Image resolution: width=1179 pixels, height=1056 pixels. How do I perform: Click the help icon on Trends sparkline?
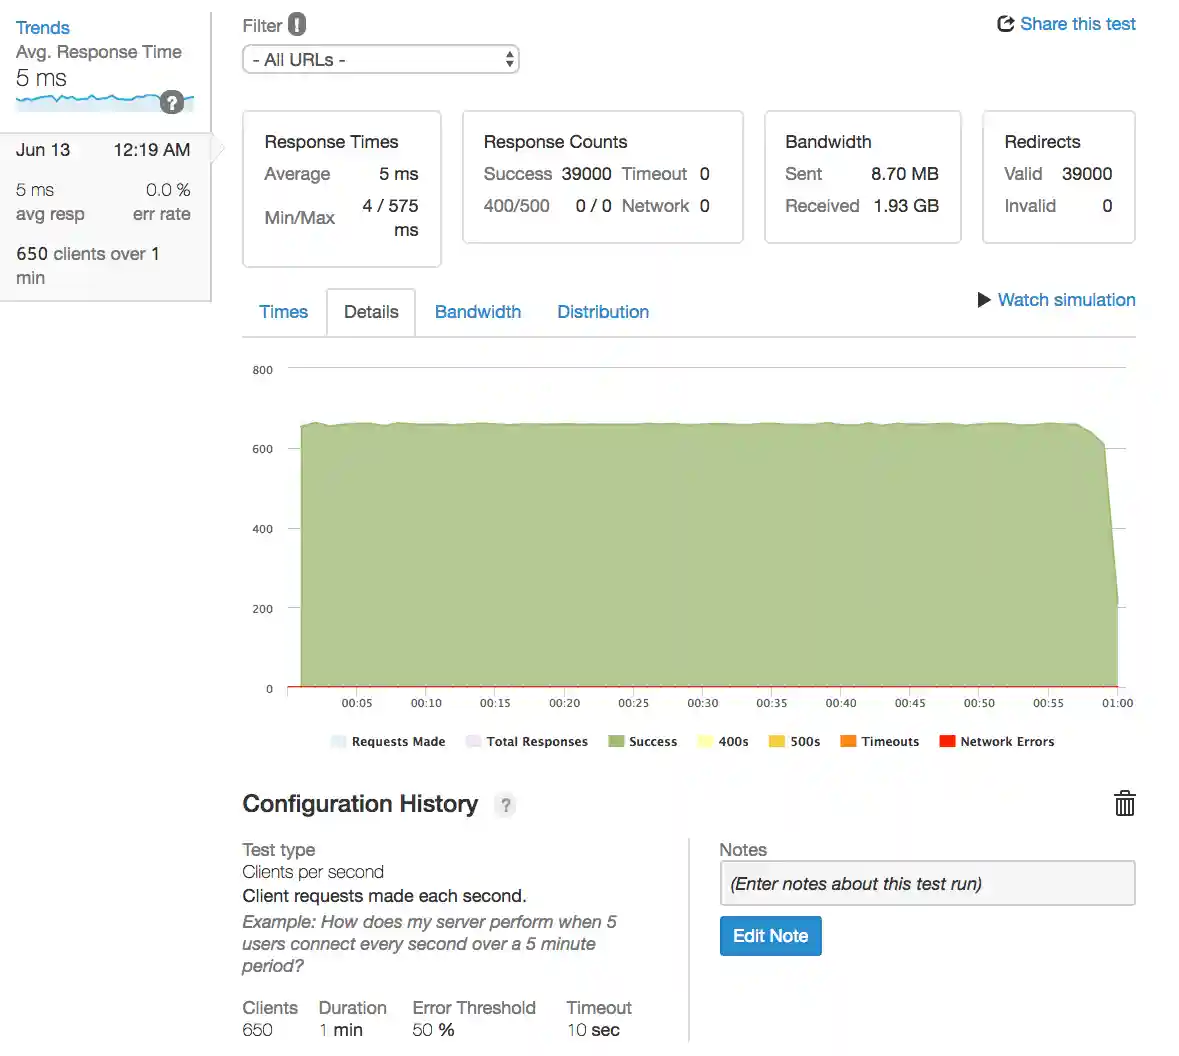point(172,102)
